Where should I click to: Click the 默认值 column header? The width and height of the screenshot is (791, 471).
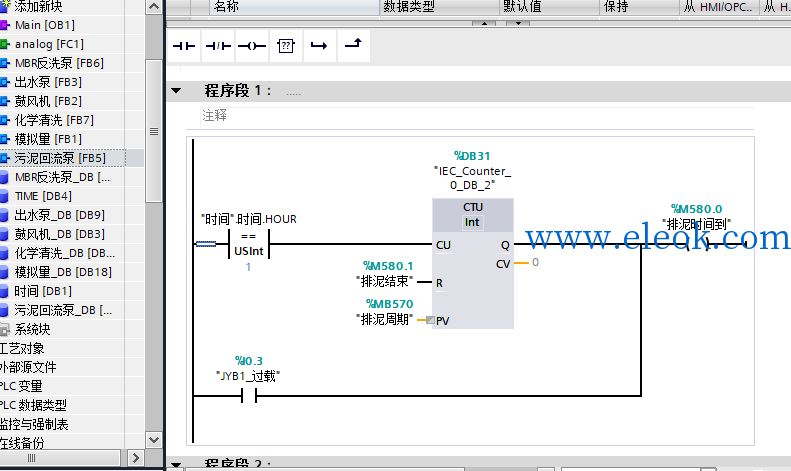tap(549, 7)
